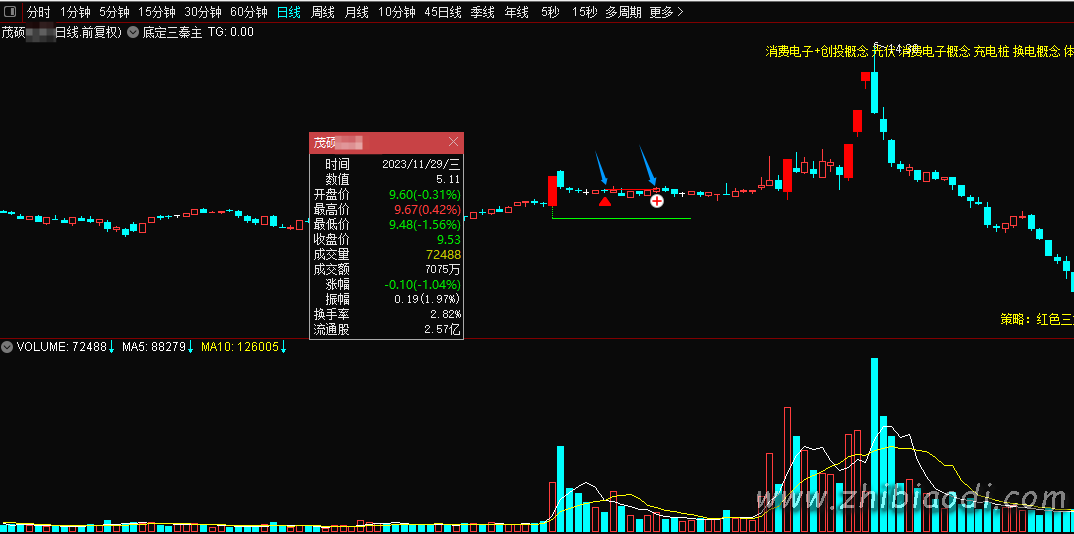Click the 底定三秦主 indicator name
Image resolution: width=1074 pixels, height=534 pixels.
172,31
